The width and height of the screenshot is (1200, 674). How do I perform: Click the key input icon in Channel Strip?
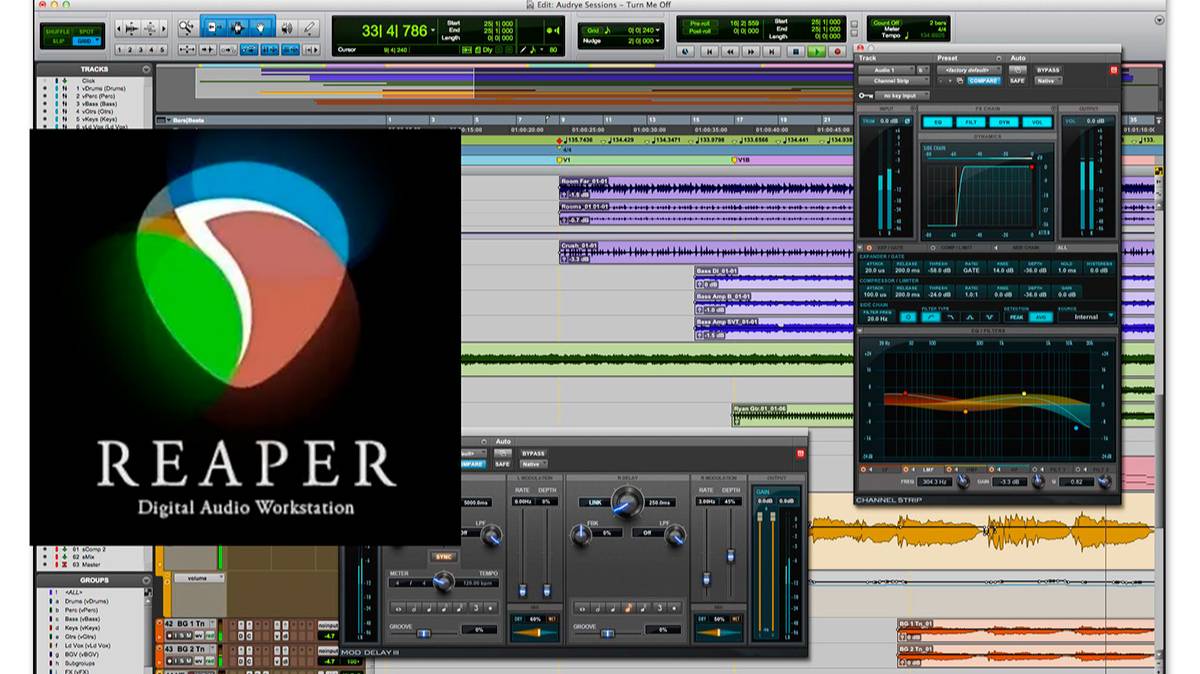coord(865,95)
